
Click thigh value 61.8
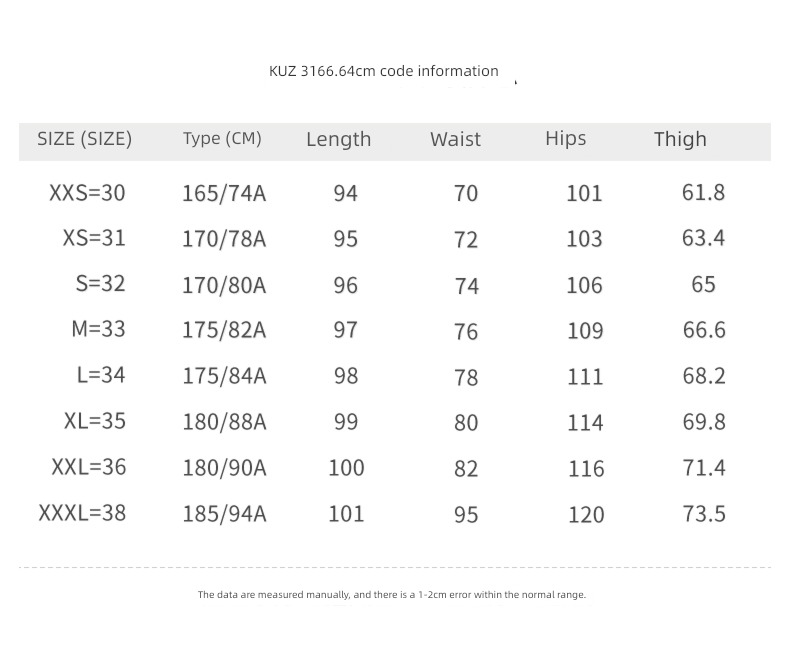(703, 192)
